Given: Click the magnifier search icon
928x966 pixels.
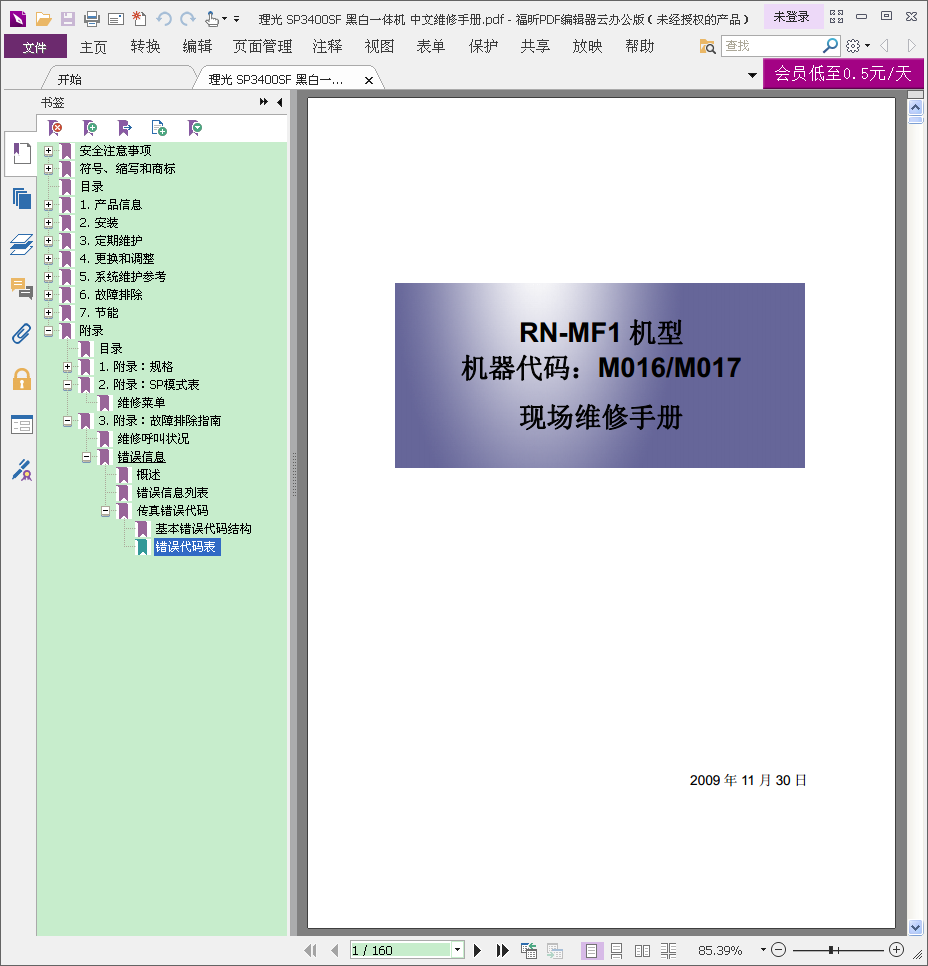Looking at the screenshot, I should click(x=830, y=46).
